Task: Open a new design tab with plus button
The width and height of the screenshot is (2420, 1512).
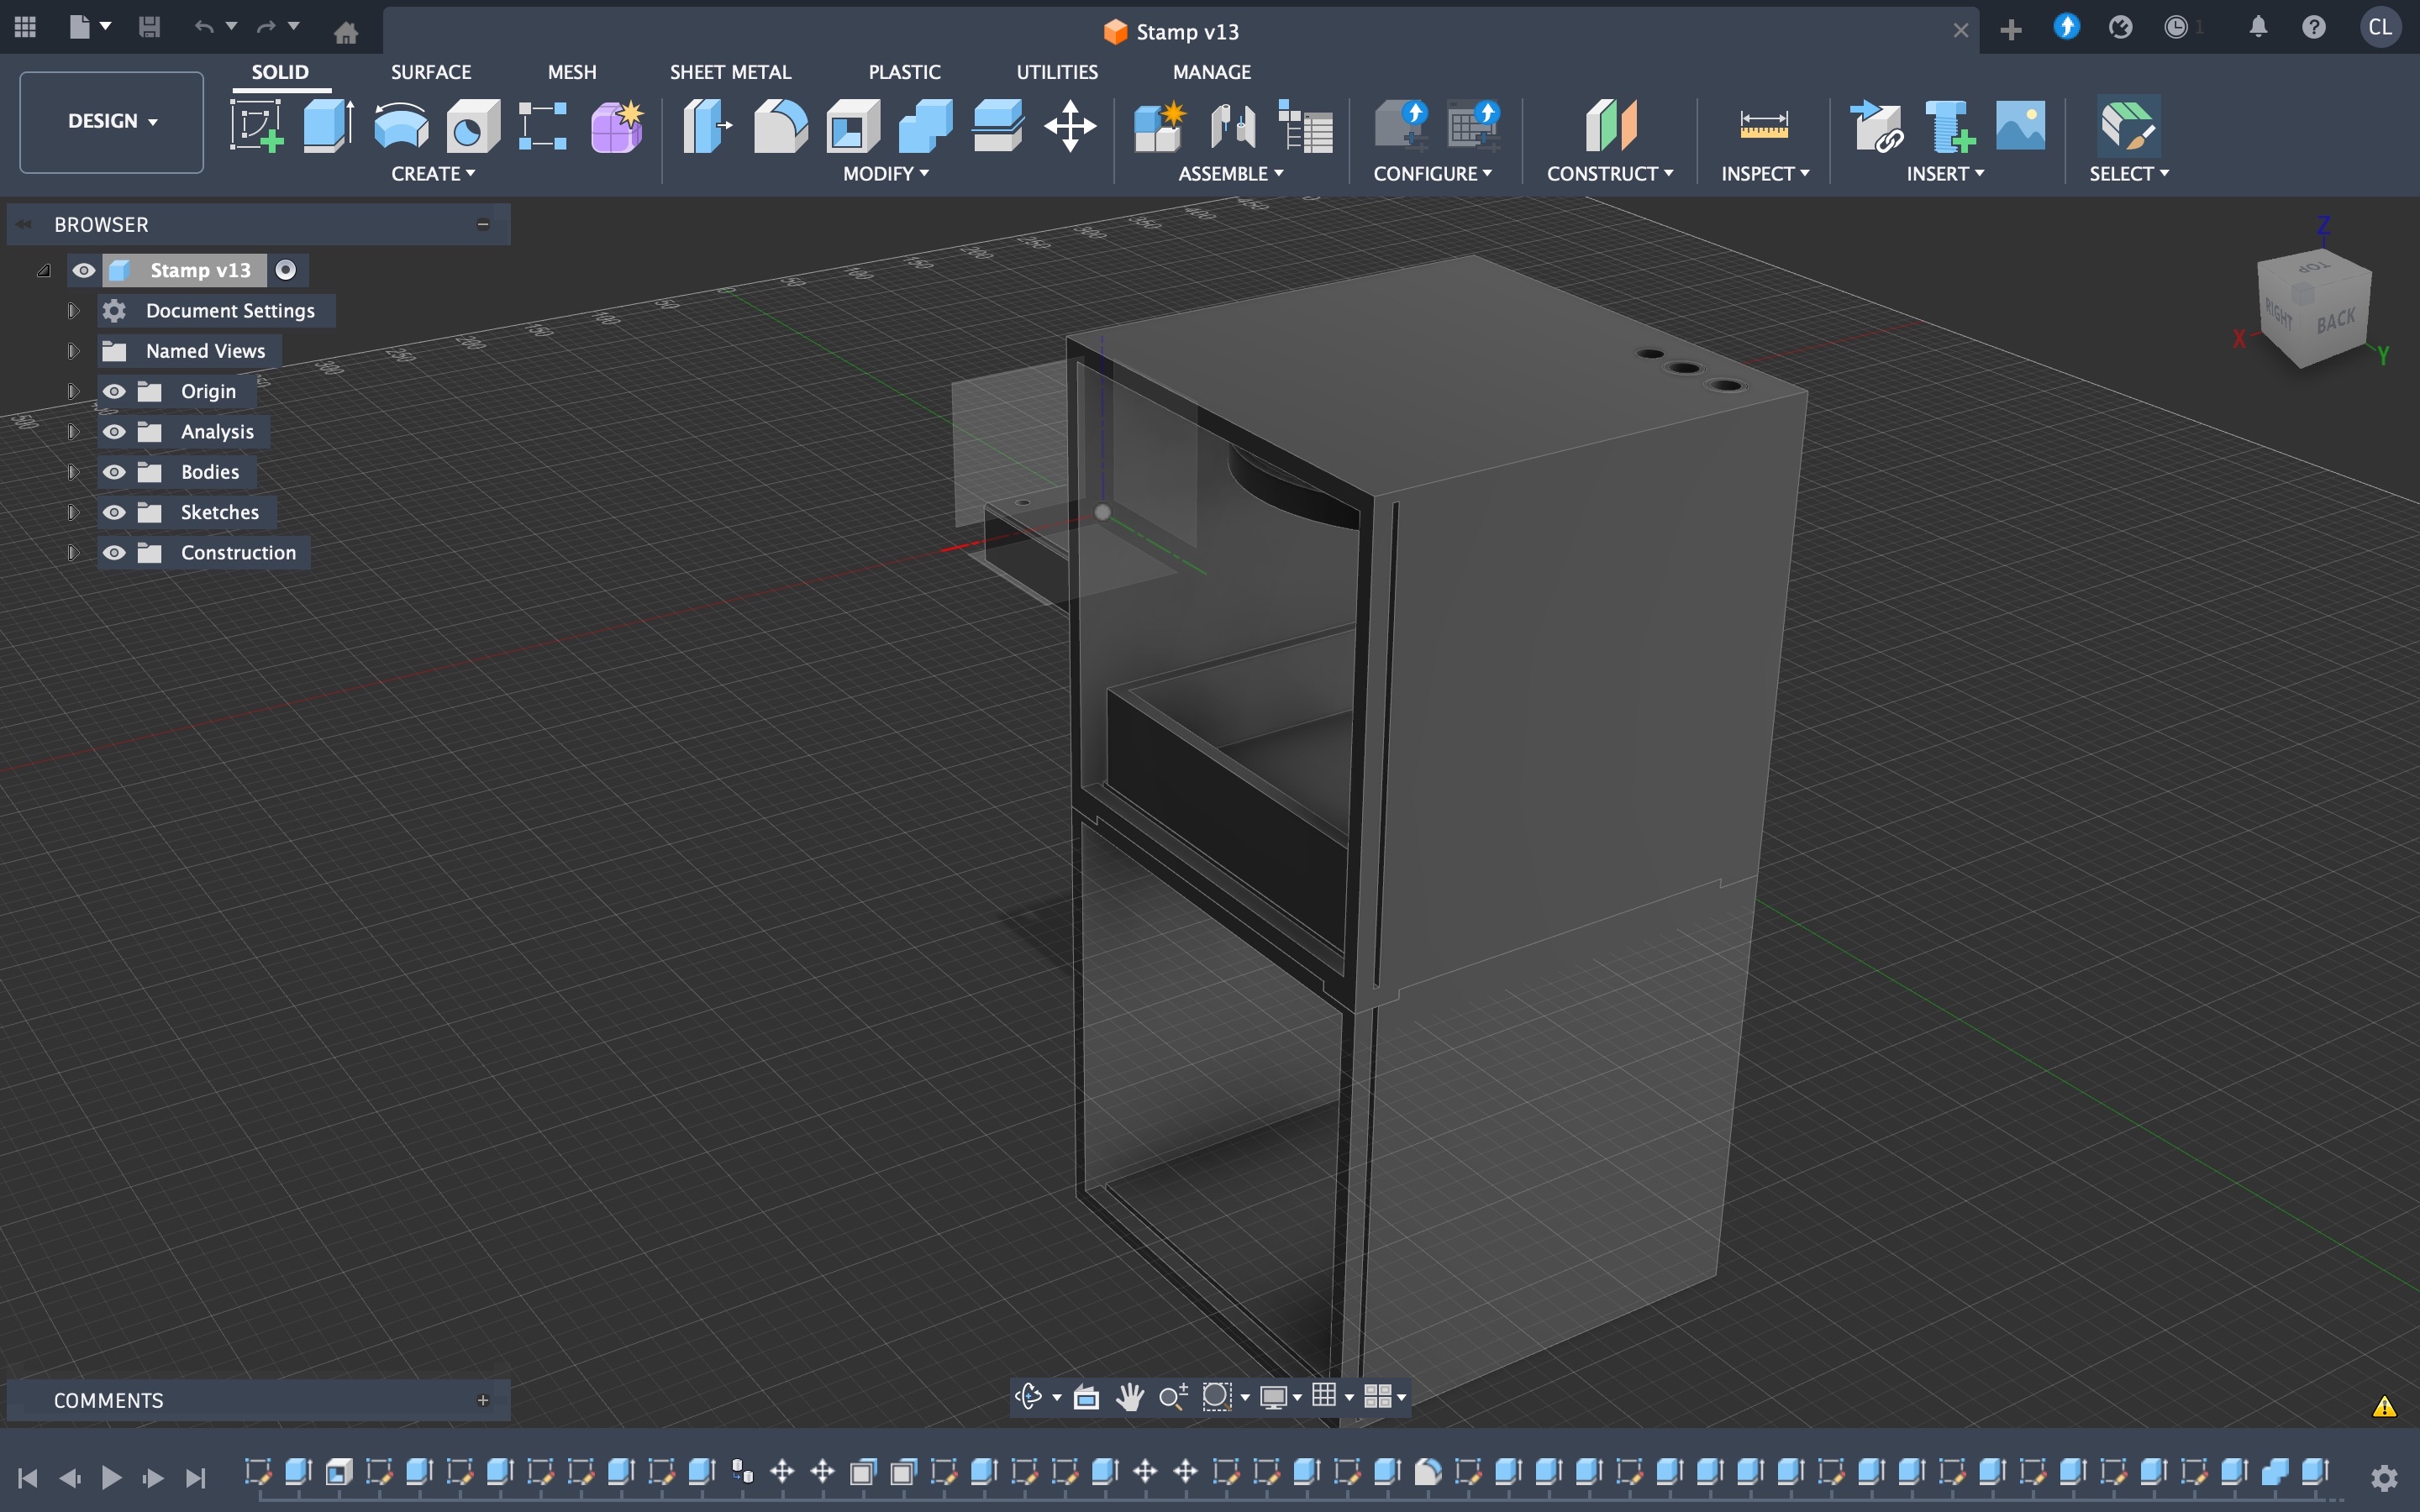Action: tap(2011, 30)
